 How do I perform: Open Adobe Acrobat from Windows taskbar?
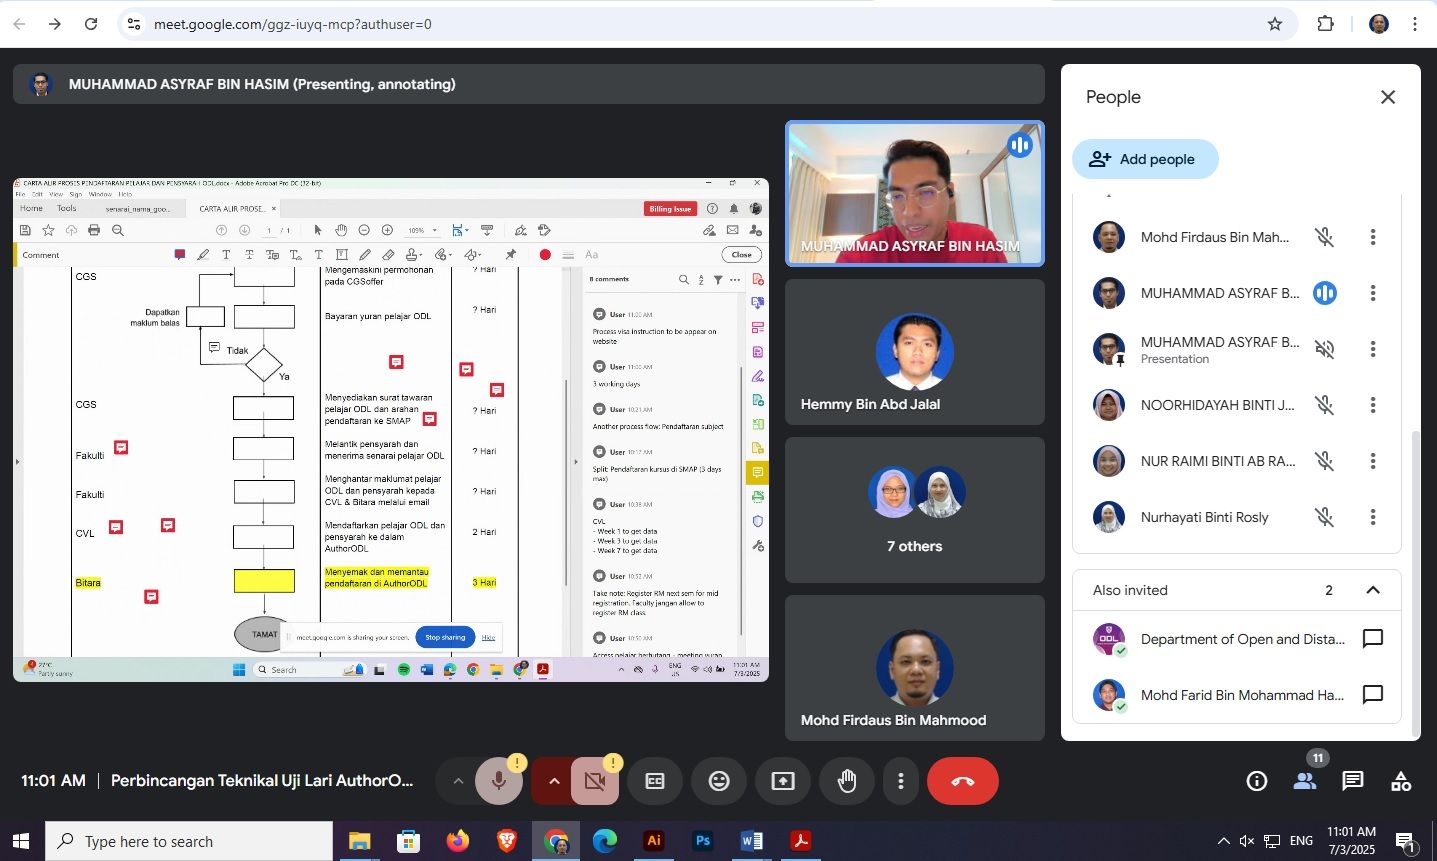pyautogui.click(x=800, y=841)
